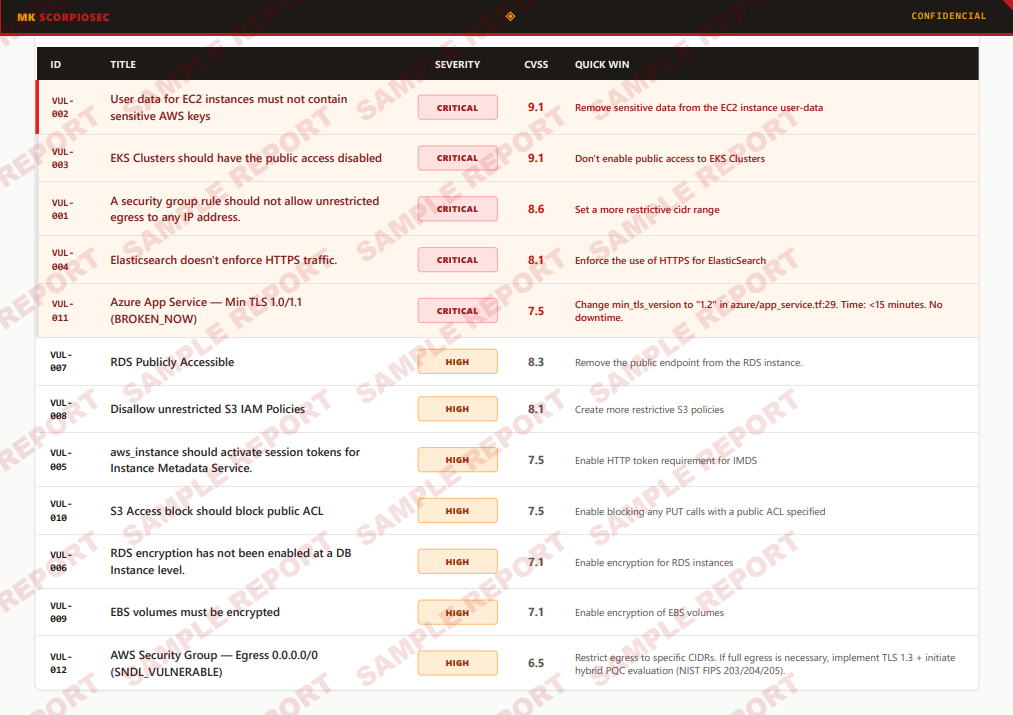This screenshot has height=715, width=1013.
Task: Select the VUL-010 ID cell
Action: [61, 511]
